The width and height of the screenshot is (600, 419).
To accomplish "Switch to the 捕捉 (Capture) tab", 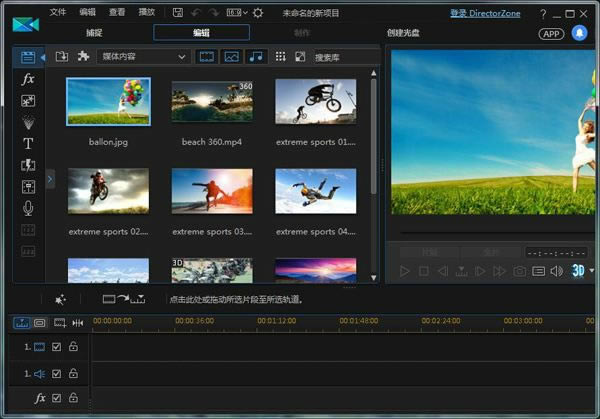I will [x=94, y=33].
